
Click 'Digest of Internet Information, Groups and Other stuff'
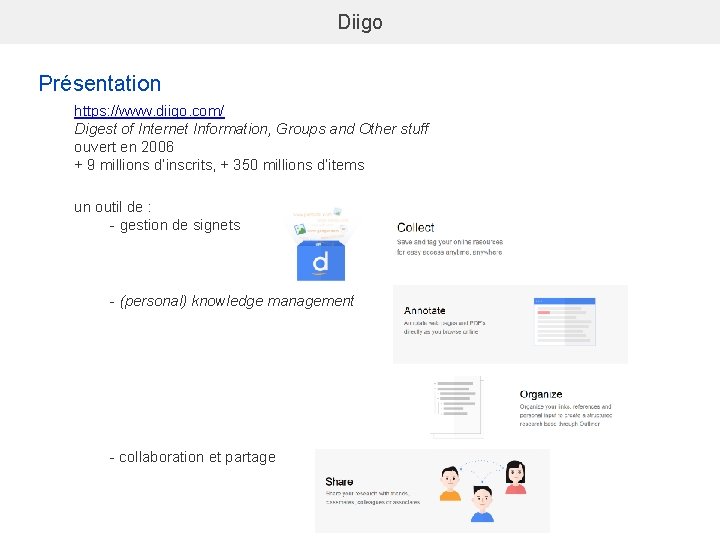(251, 129)
